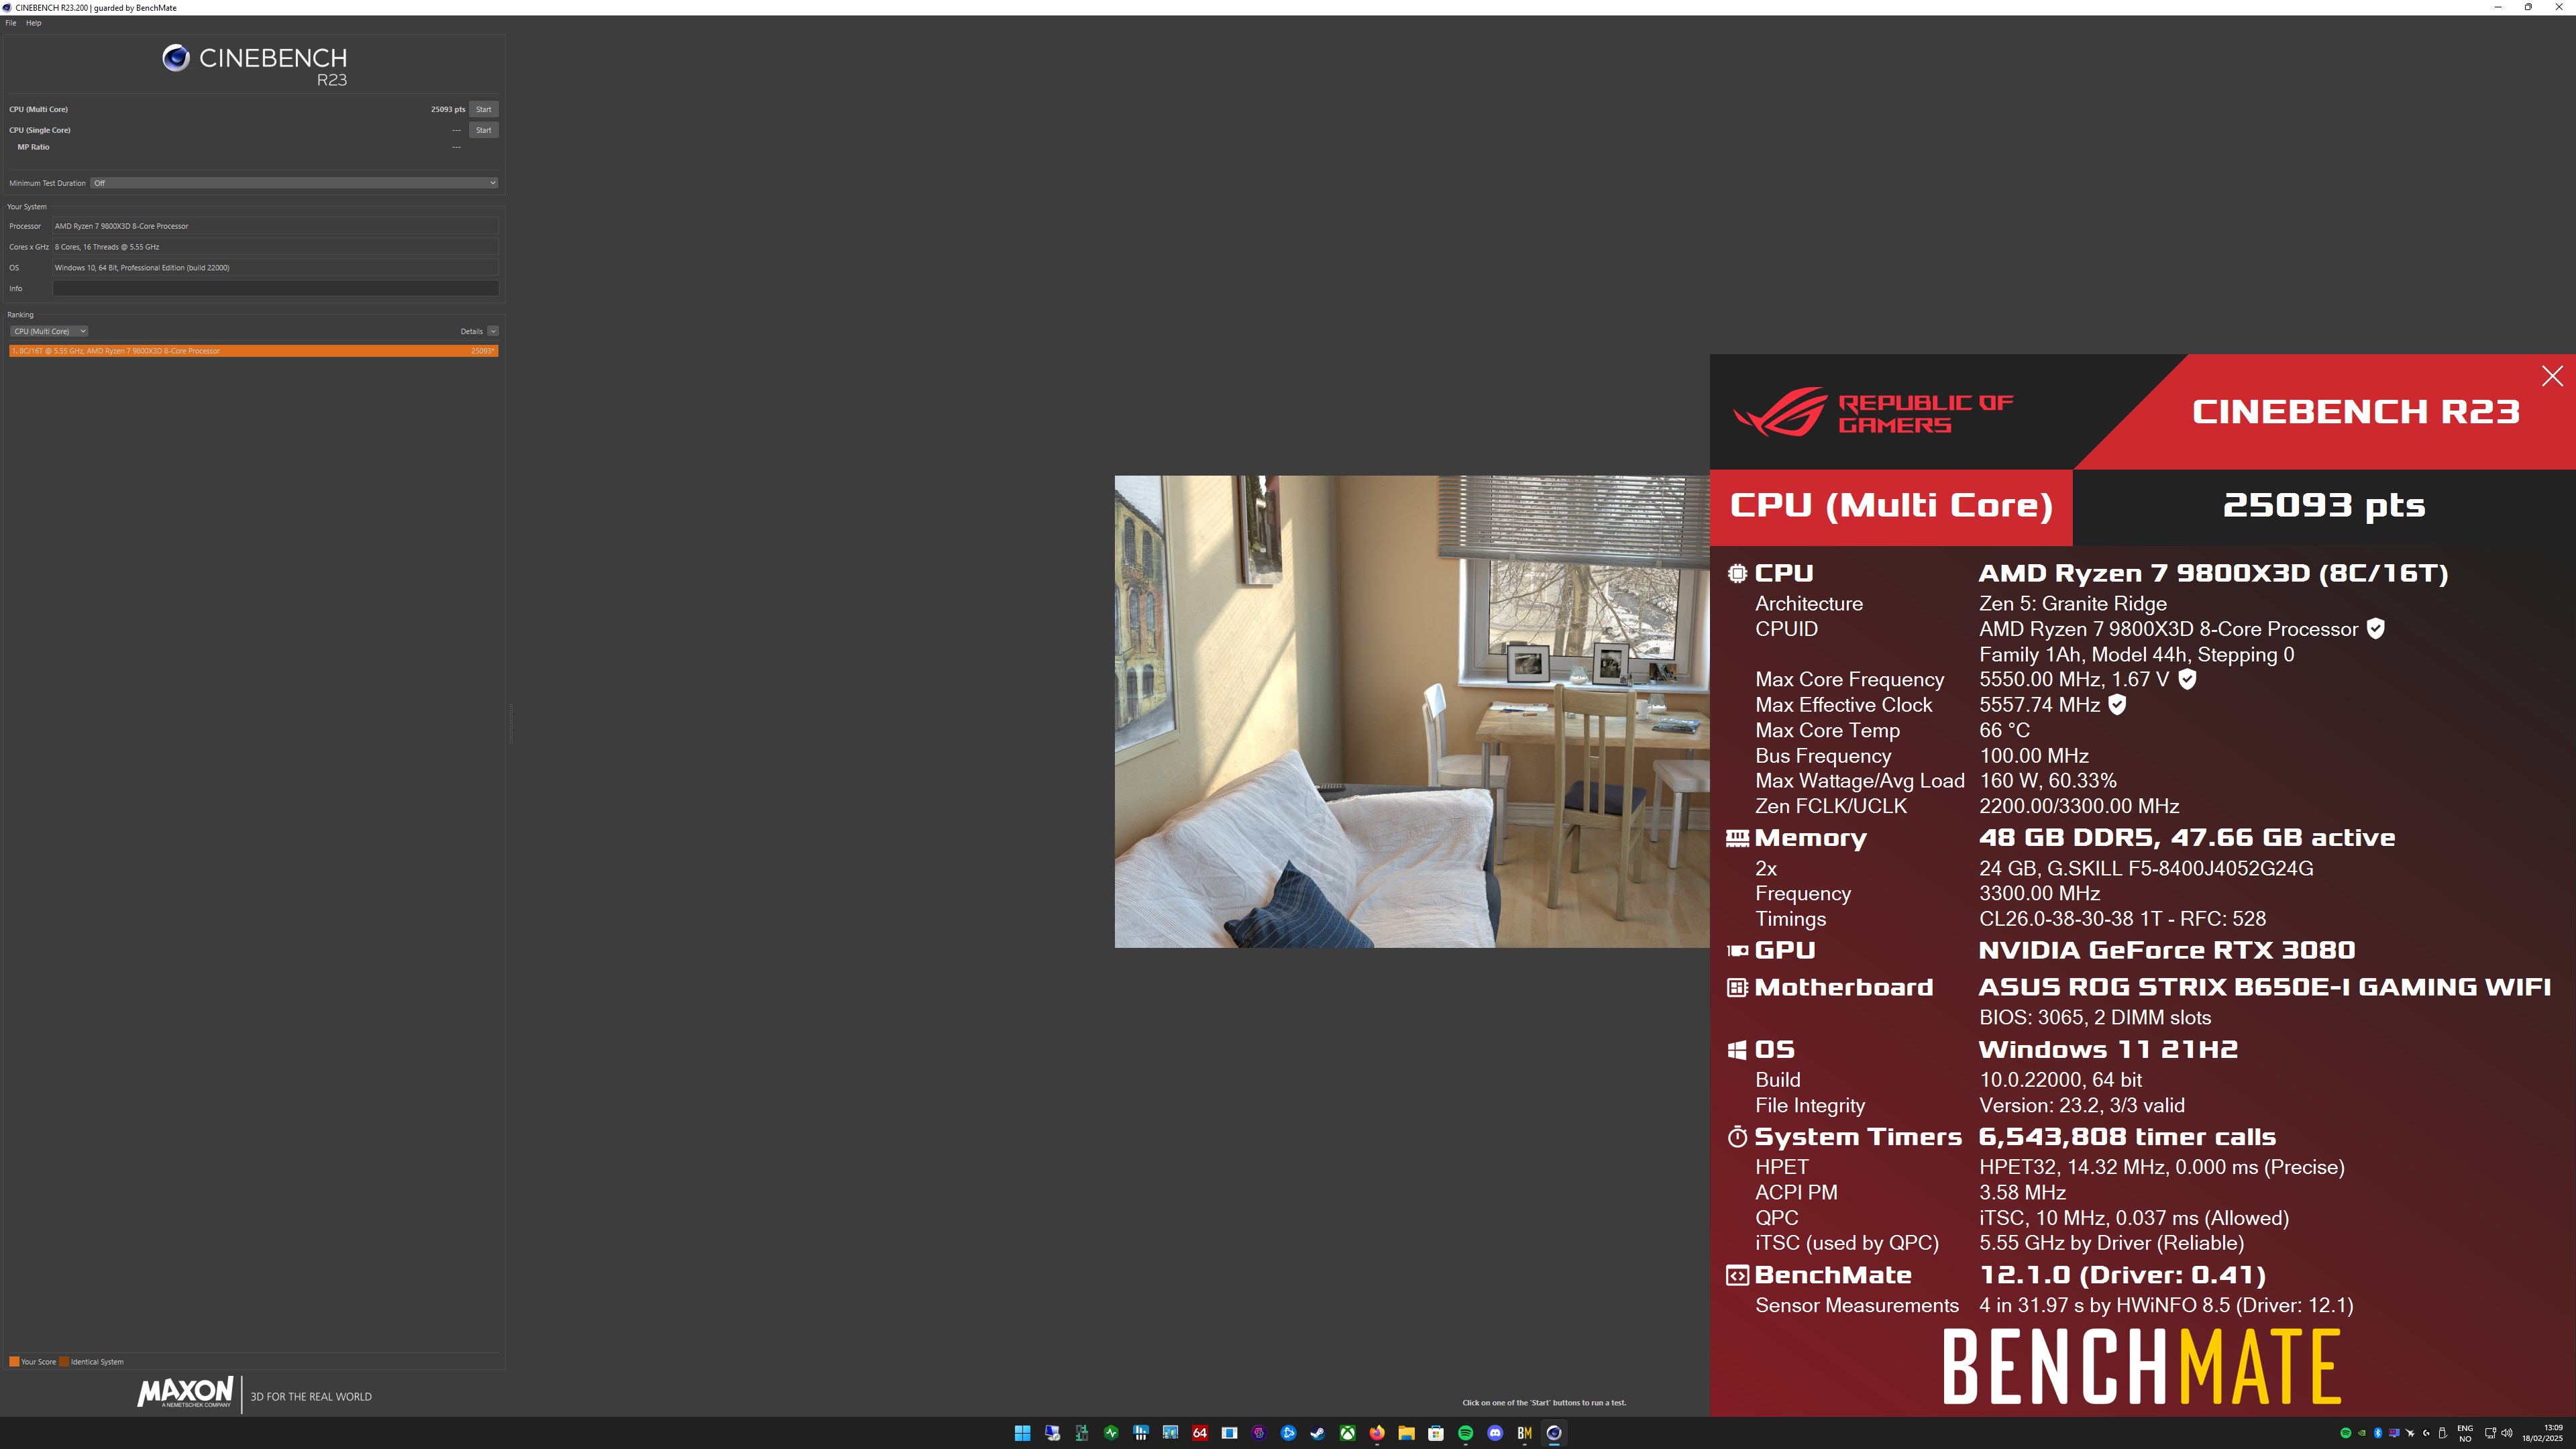Image resolution: width=2576 pixels, height=1449 pixels.
Task: Open the Help menu
Action: click(x=33, y=23)
